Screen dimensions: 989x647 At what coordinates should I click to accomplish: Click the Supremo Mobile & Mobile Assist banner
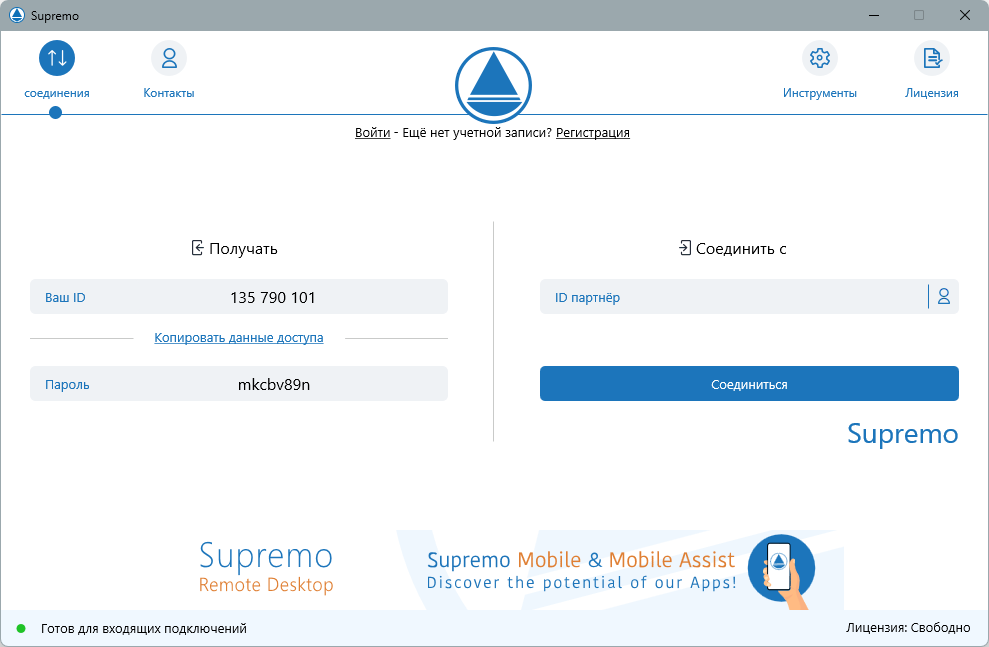point(618,570)
